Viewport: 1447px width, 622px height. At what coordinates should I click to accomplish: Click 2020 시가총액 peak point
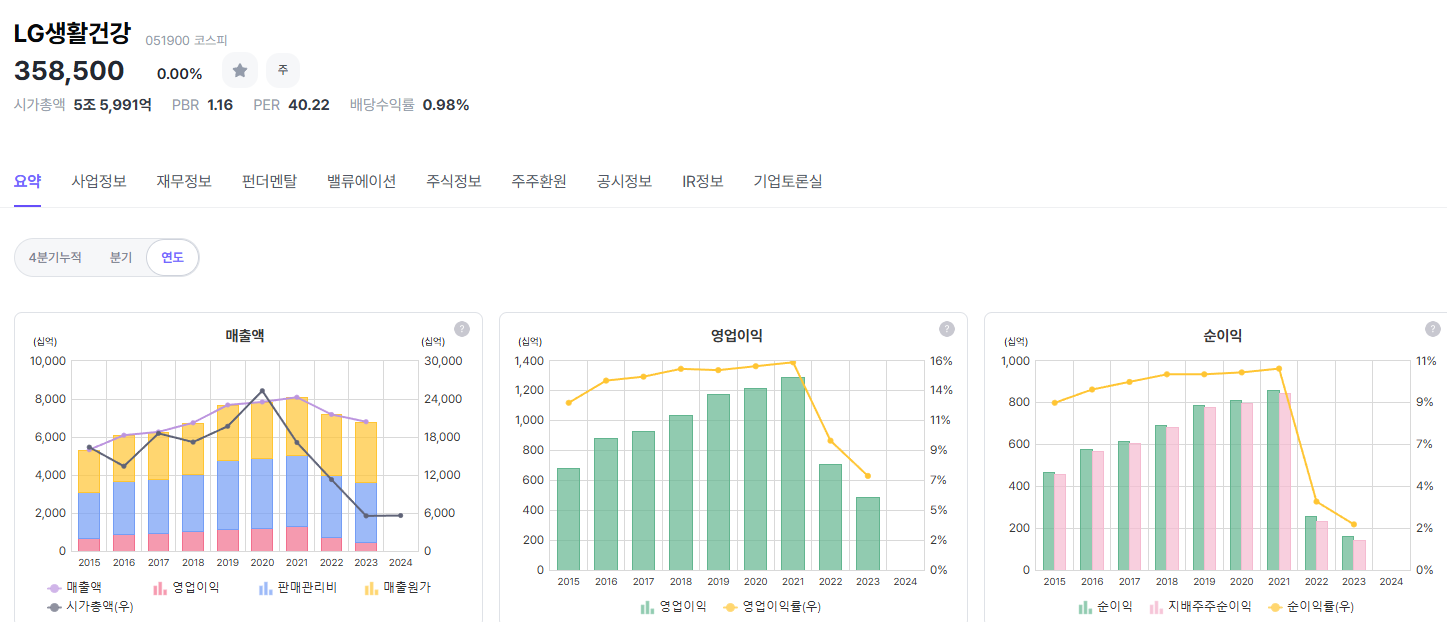[262, 391]
